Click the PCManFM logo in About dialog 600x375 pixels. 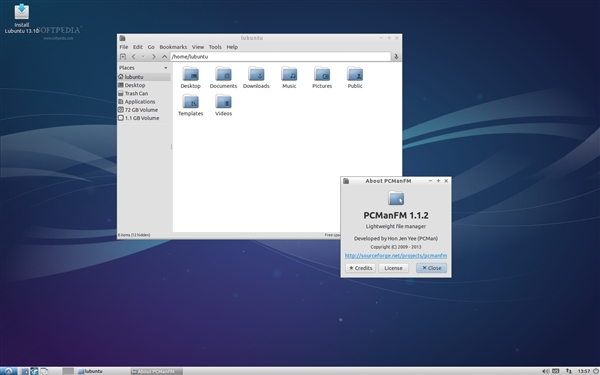pos(396,198)
